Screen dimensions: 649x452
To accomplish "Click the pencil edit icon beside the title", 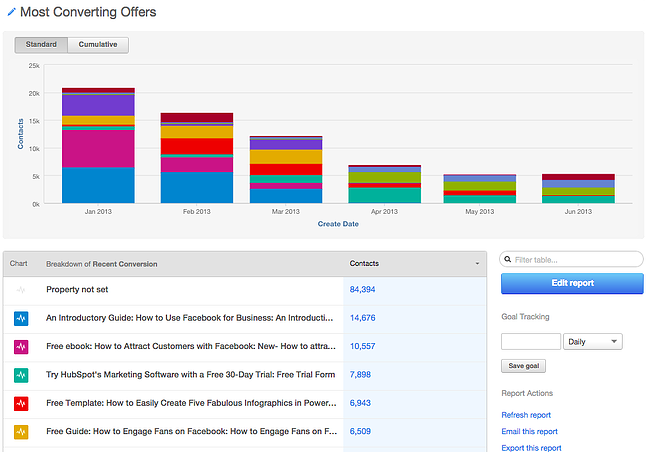I will point(11,13).
